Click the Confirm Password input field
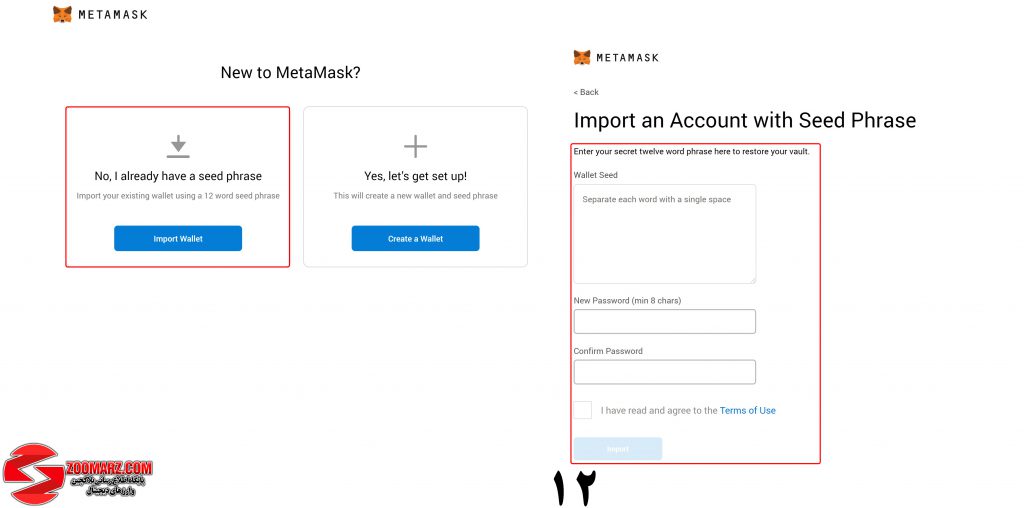This screenshot has width=1024, height=508. point(665,372)
